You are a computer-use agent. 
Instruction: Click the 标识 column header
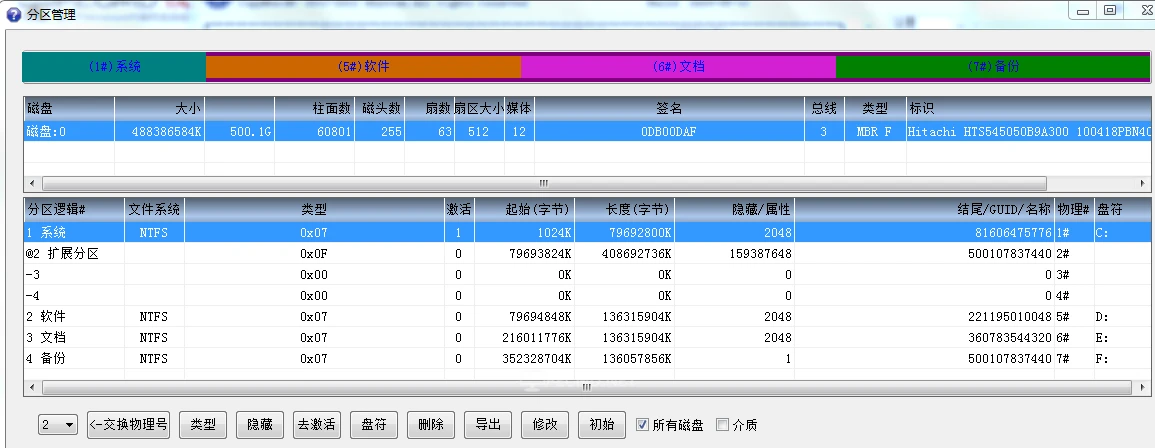1029,108
